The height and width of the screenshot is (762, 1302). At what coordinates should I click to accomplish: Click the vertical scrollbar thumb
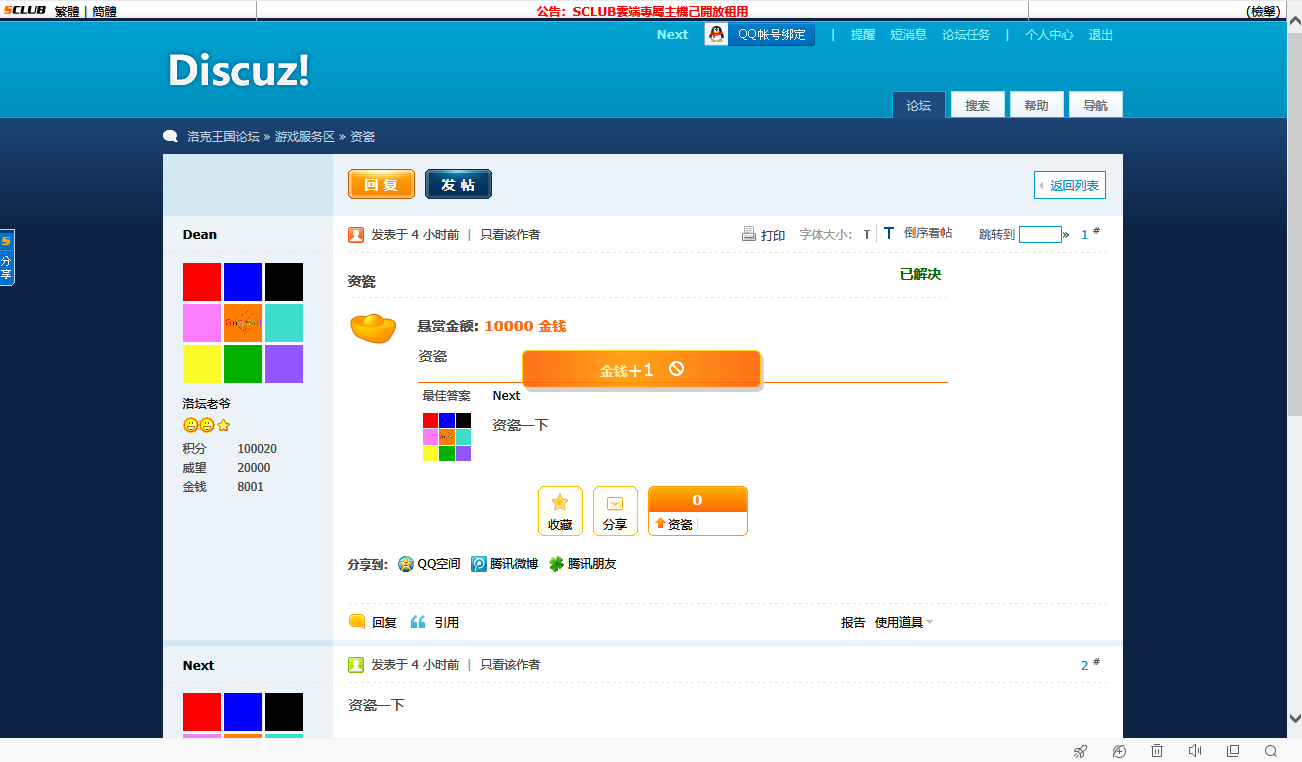point(1295,222)
